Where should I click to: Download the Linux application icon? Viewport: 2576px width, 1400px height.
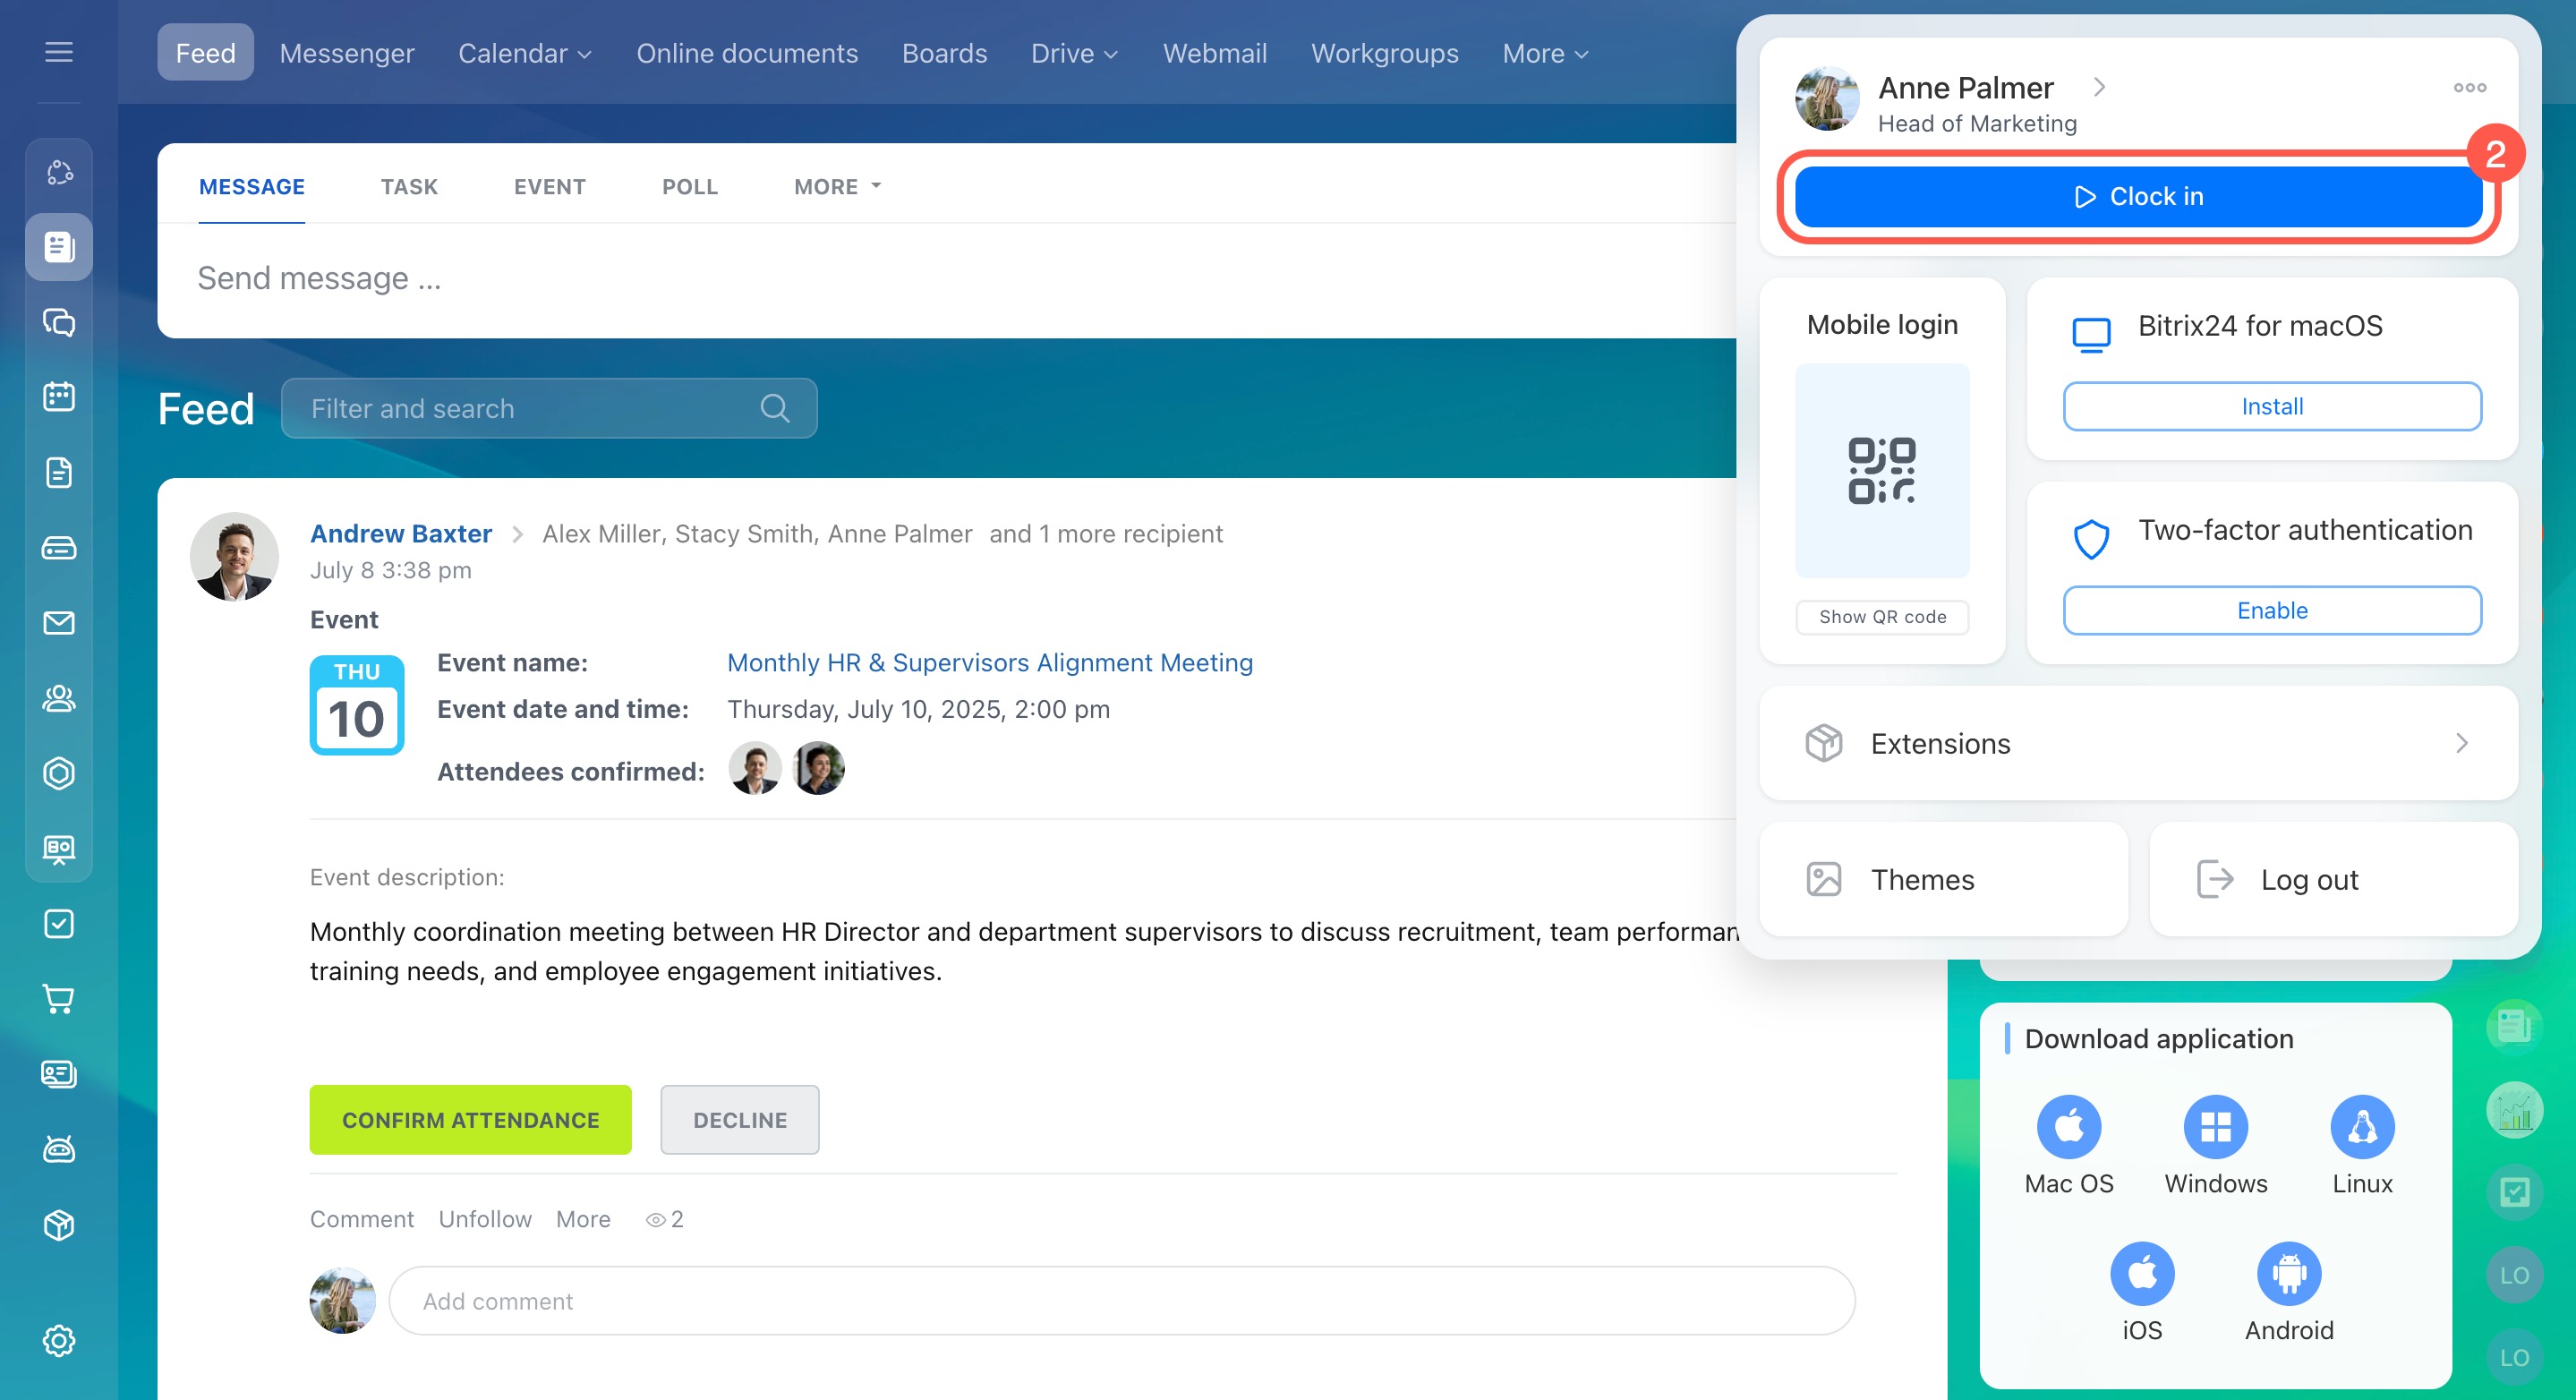(x=2361, y=1127)
